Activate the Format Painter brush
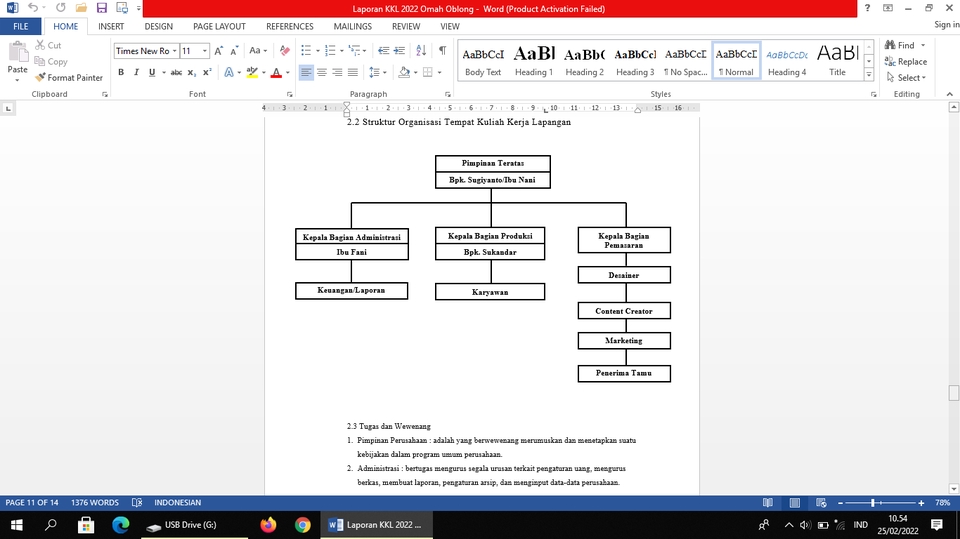 pos(69,78)
